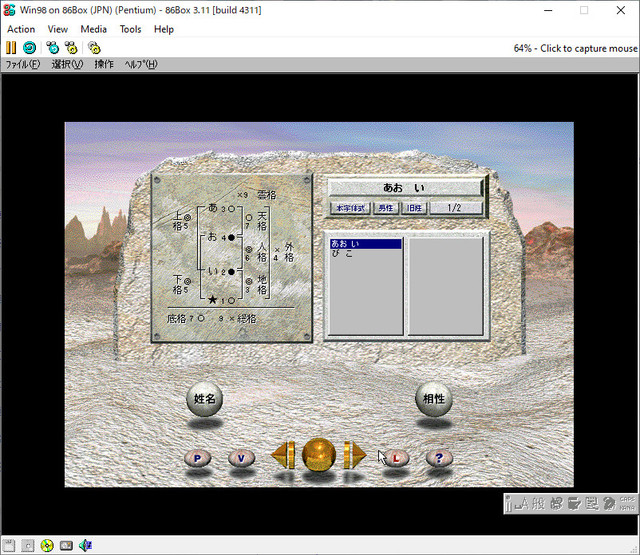Image resolution: width=640 pixels, height=555 pixels.
Task: Open the 86Box Help menu
Action: [164, 29]
